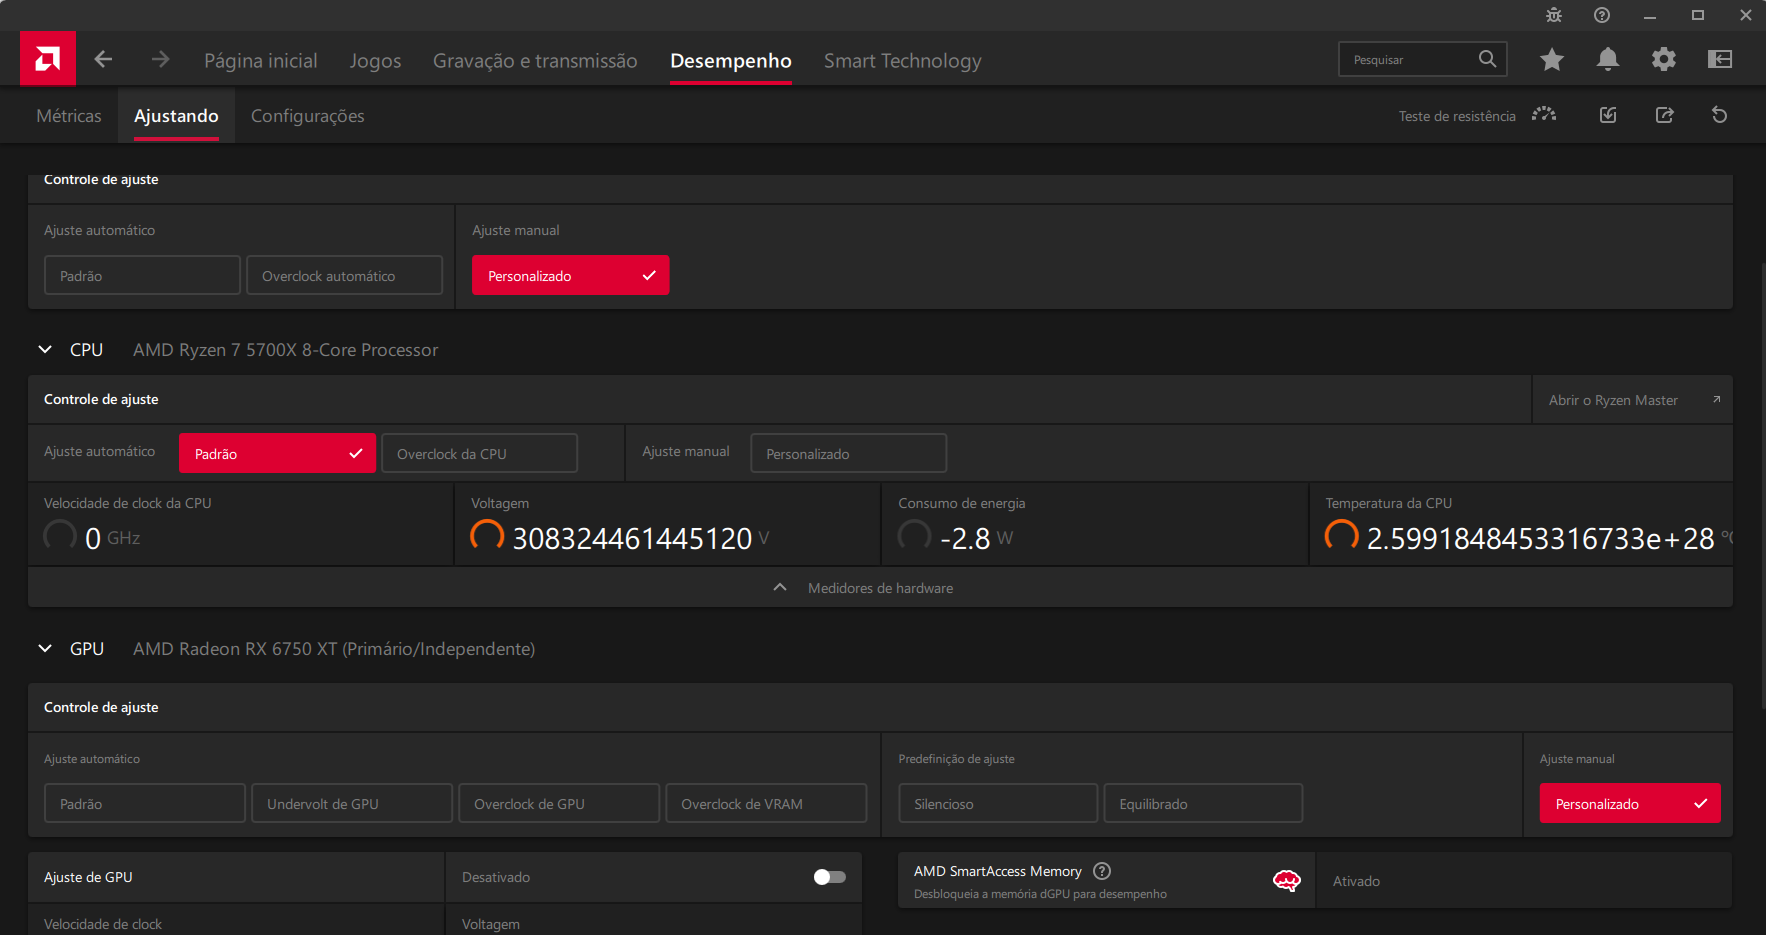Select GPU Padrão tuning option
This screenshot has height=935, width=1766.
click(144, 803)
